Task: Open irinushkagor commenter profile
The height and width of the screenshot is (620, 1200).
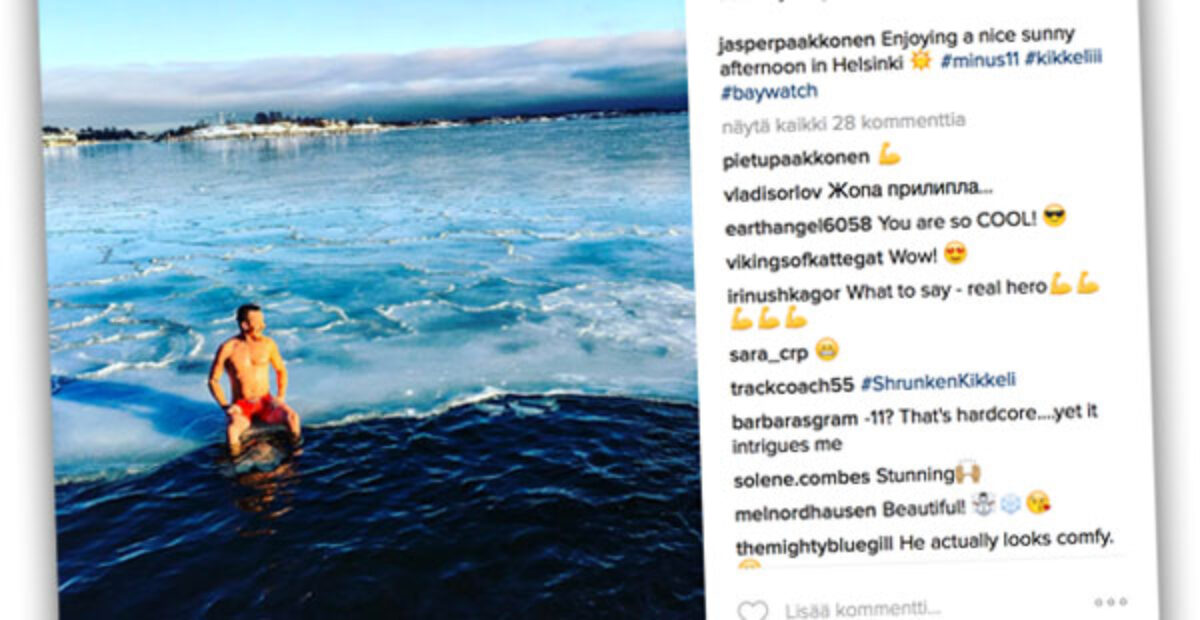Action: click(785, 294)
